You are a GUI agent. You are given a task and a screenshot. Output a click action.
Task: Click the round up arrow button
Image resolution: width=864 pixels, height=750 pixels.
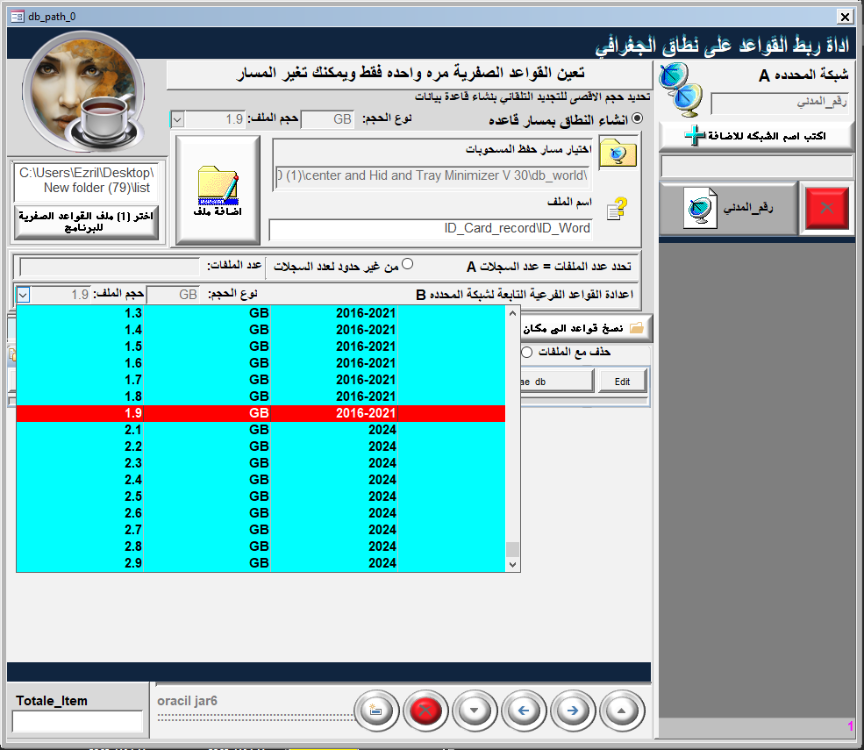pos(622,711)
